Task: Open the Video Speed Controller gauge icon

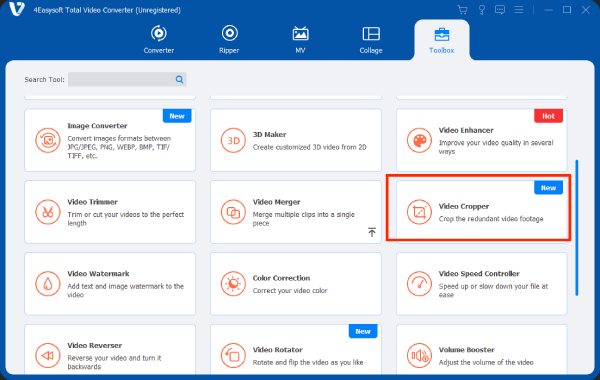Action: (x=419, y=284)
